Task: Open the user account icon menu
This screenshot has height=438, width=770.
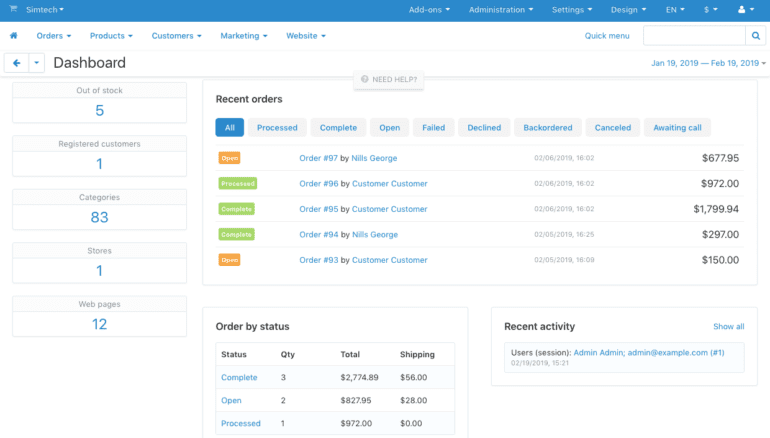Action: point(745,10)
